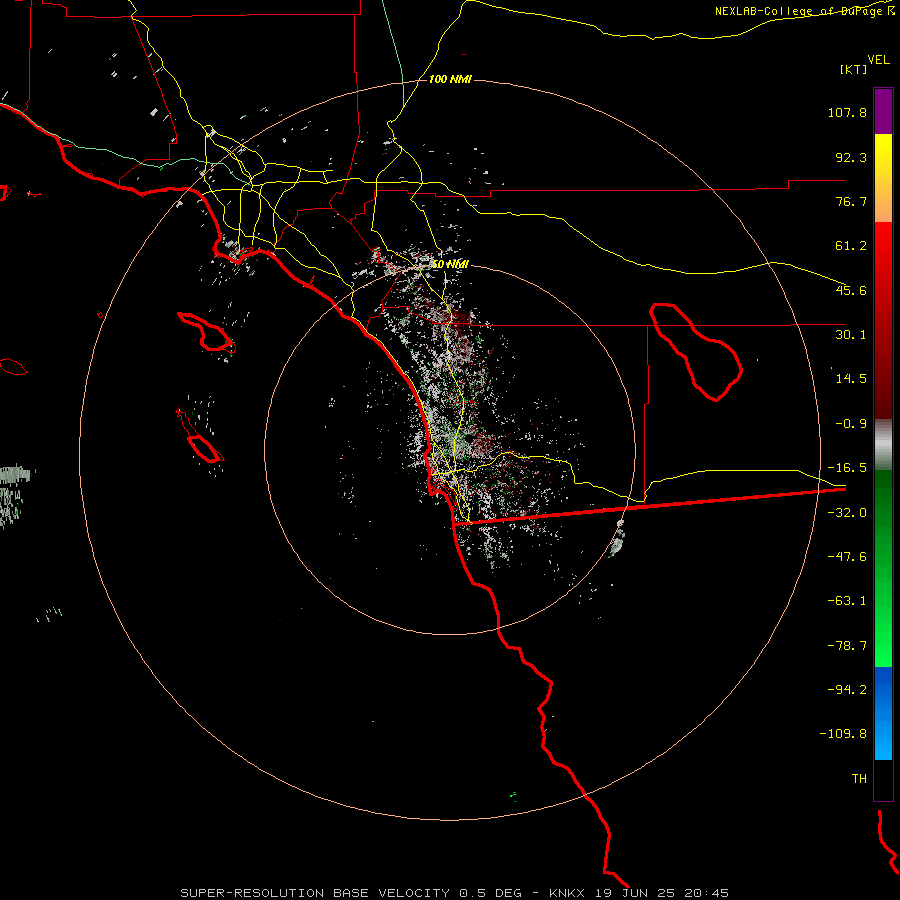Click the 50 NMI range ring label
Image resolution: width=900 pixels, height=900 pixels.
(451, 264)
